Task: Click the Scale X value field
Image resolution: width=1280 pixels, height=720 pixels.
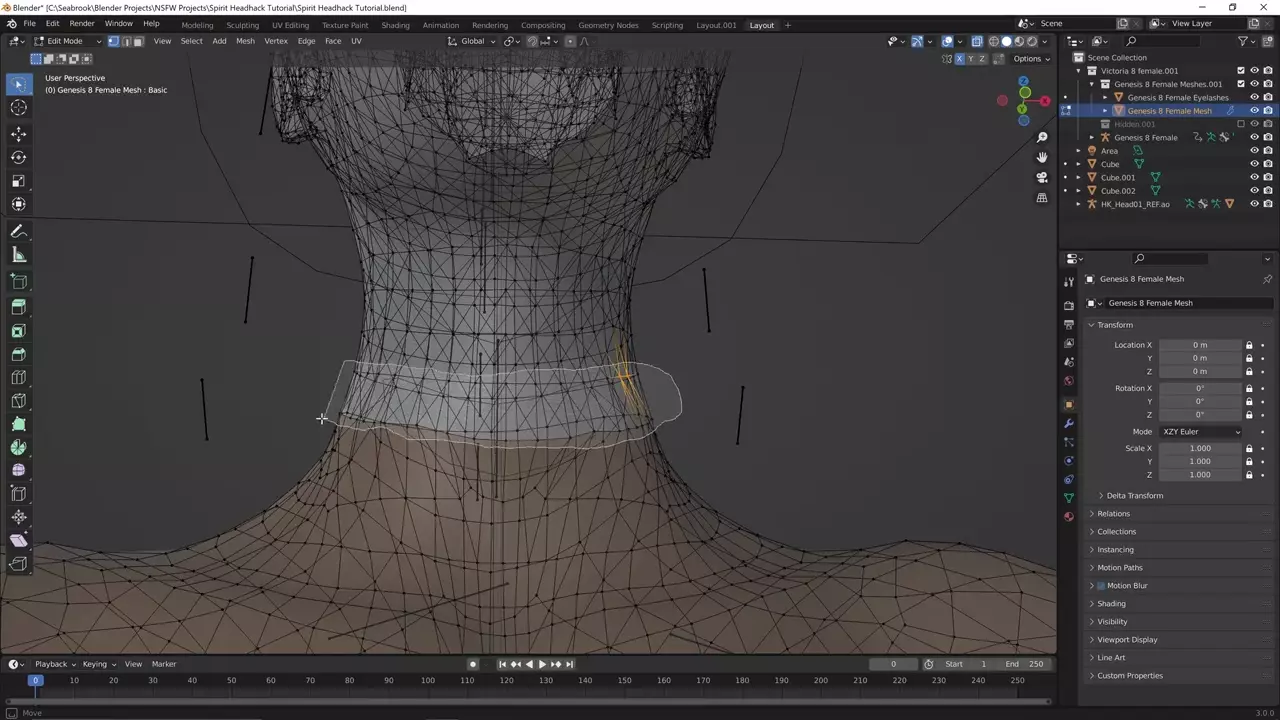Action: click(x=1199, y=448)
